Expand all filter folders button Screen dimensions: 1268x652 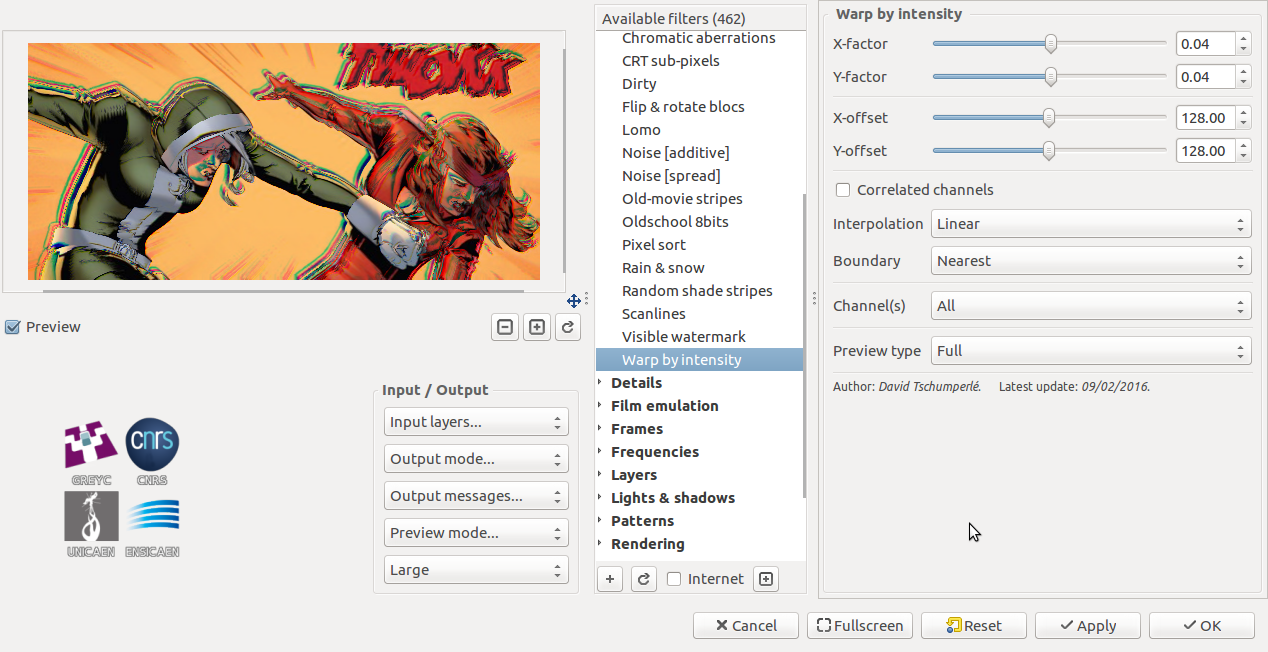pyautogui.click(x=766, y=578)
